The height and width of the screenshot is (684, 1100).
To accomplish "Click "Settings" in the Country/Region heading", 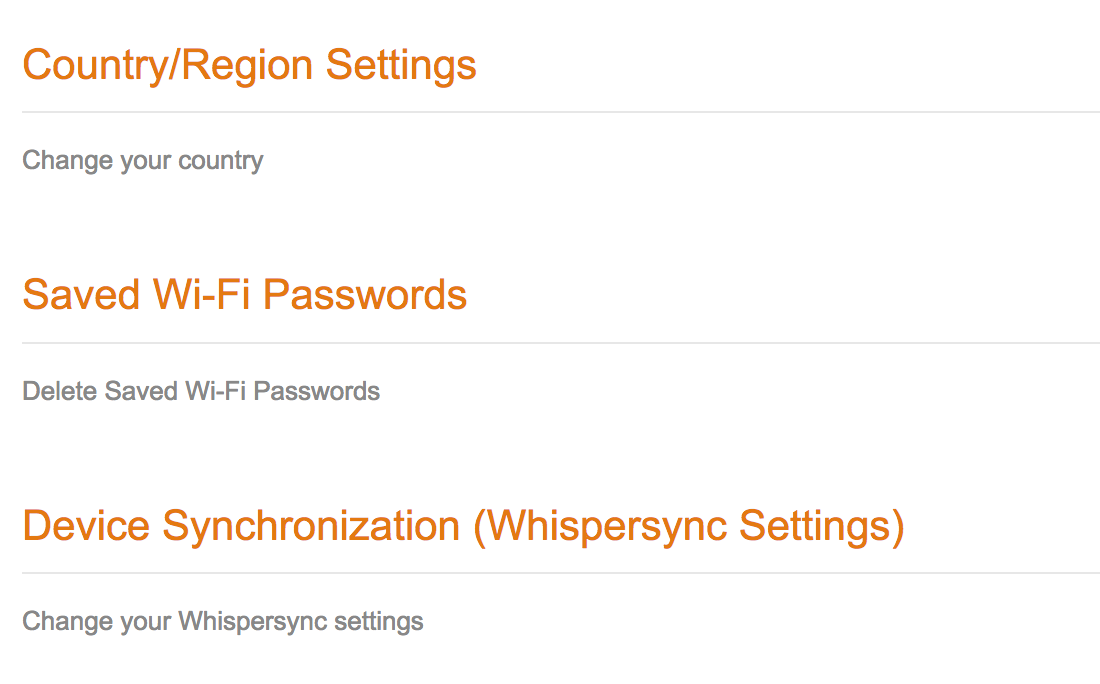I will click(x=401, y=65).
